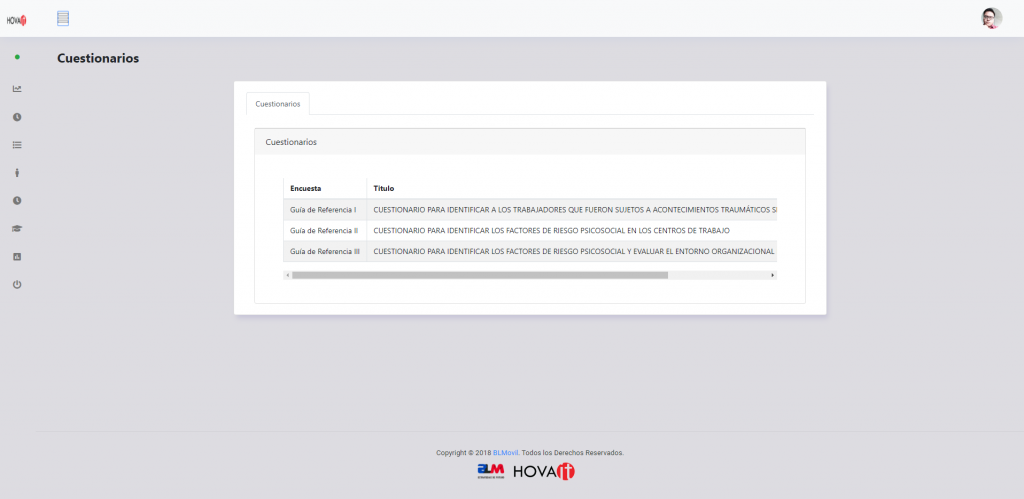Open the list icon in the sidebar
Screen dimensions: 1024x499
tap(17, 145)
